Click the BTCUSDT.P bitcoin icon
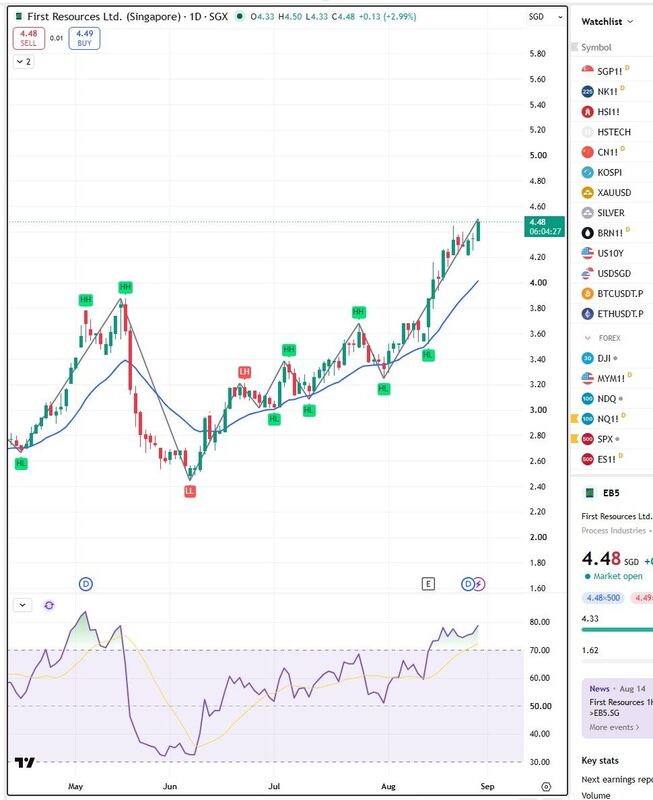Screen dimensions: 653x800 (x=588, y=294)
